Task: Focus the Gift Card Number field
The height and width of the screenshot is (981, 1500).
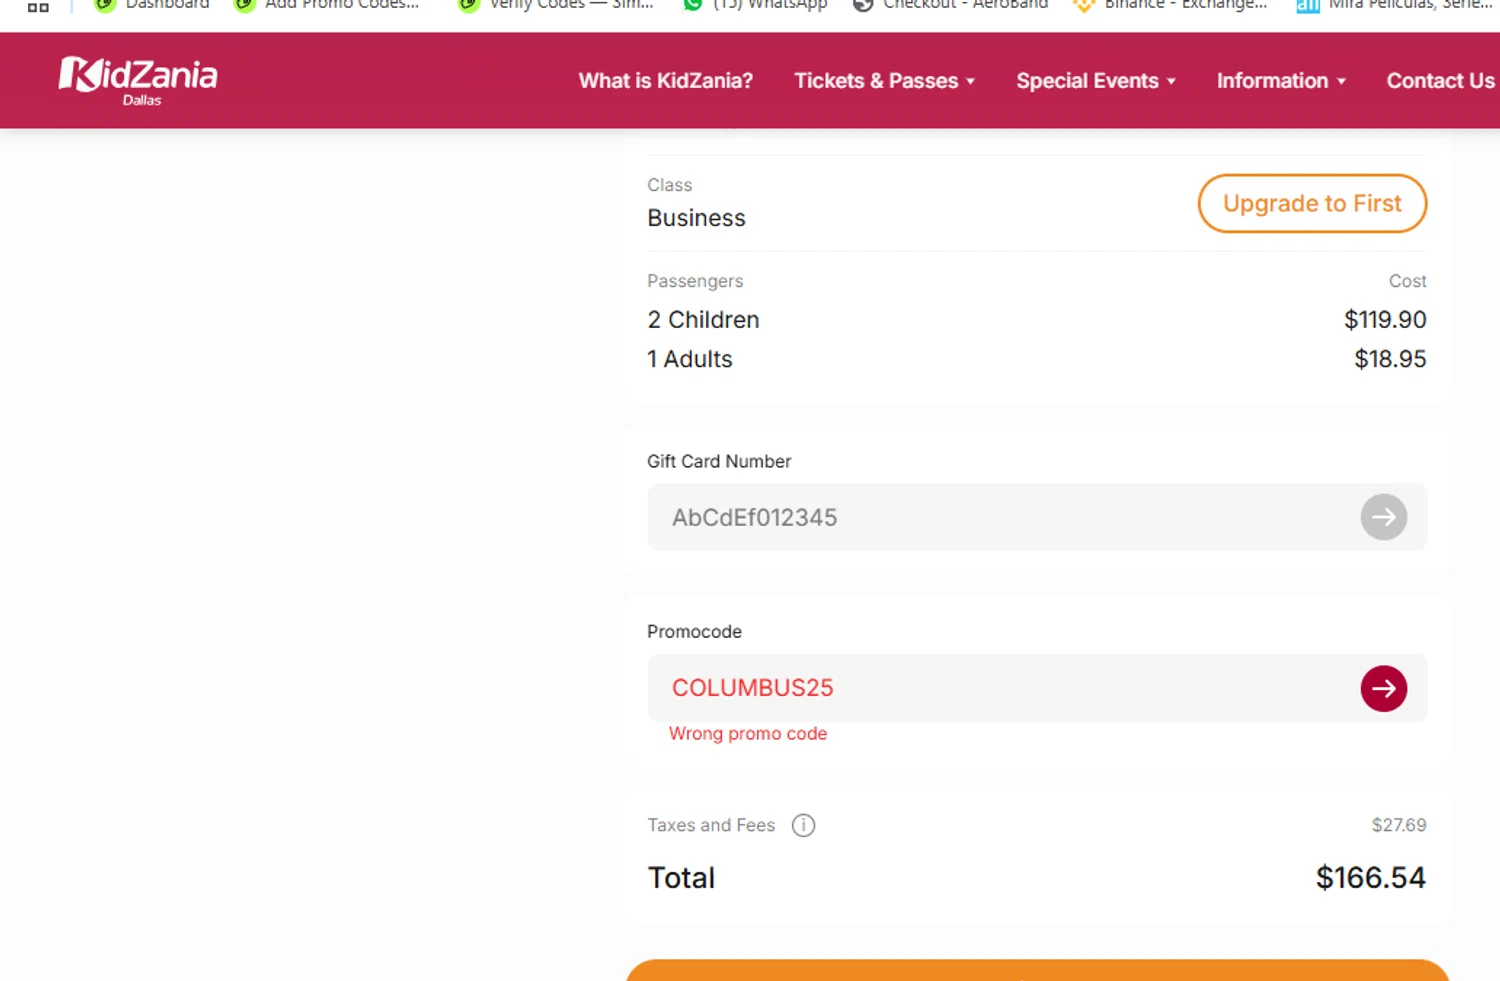Action: pos(1037,517)
